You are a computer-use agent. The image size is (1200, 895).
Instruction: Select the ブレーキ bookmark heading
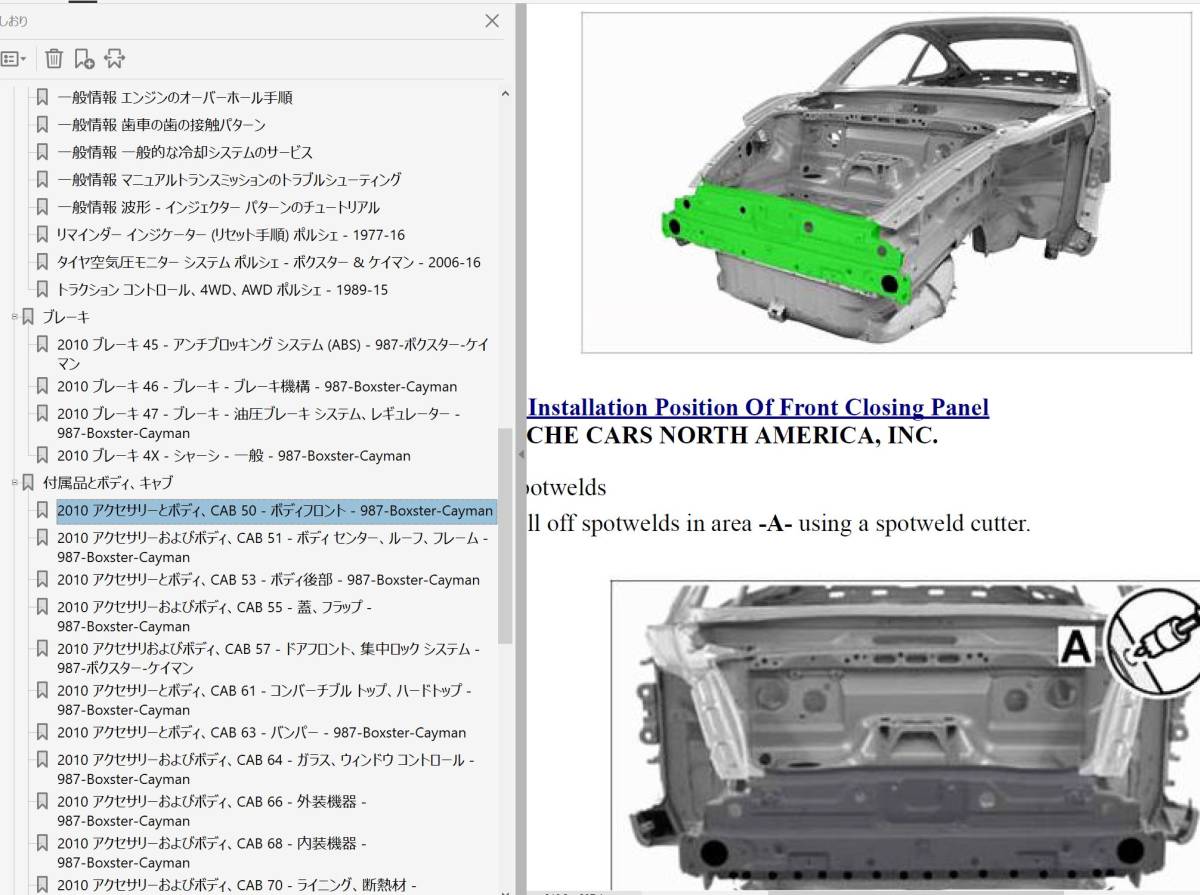point(66,317)
